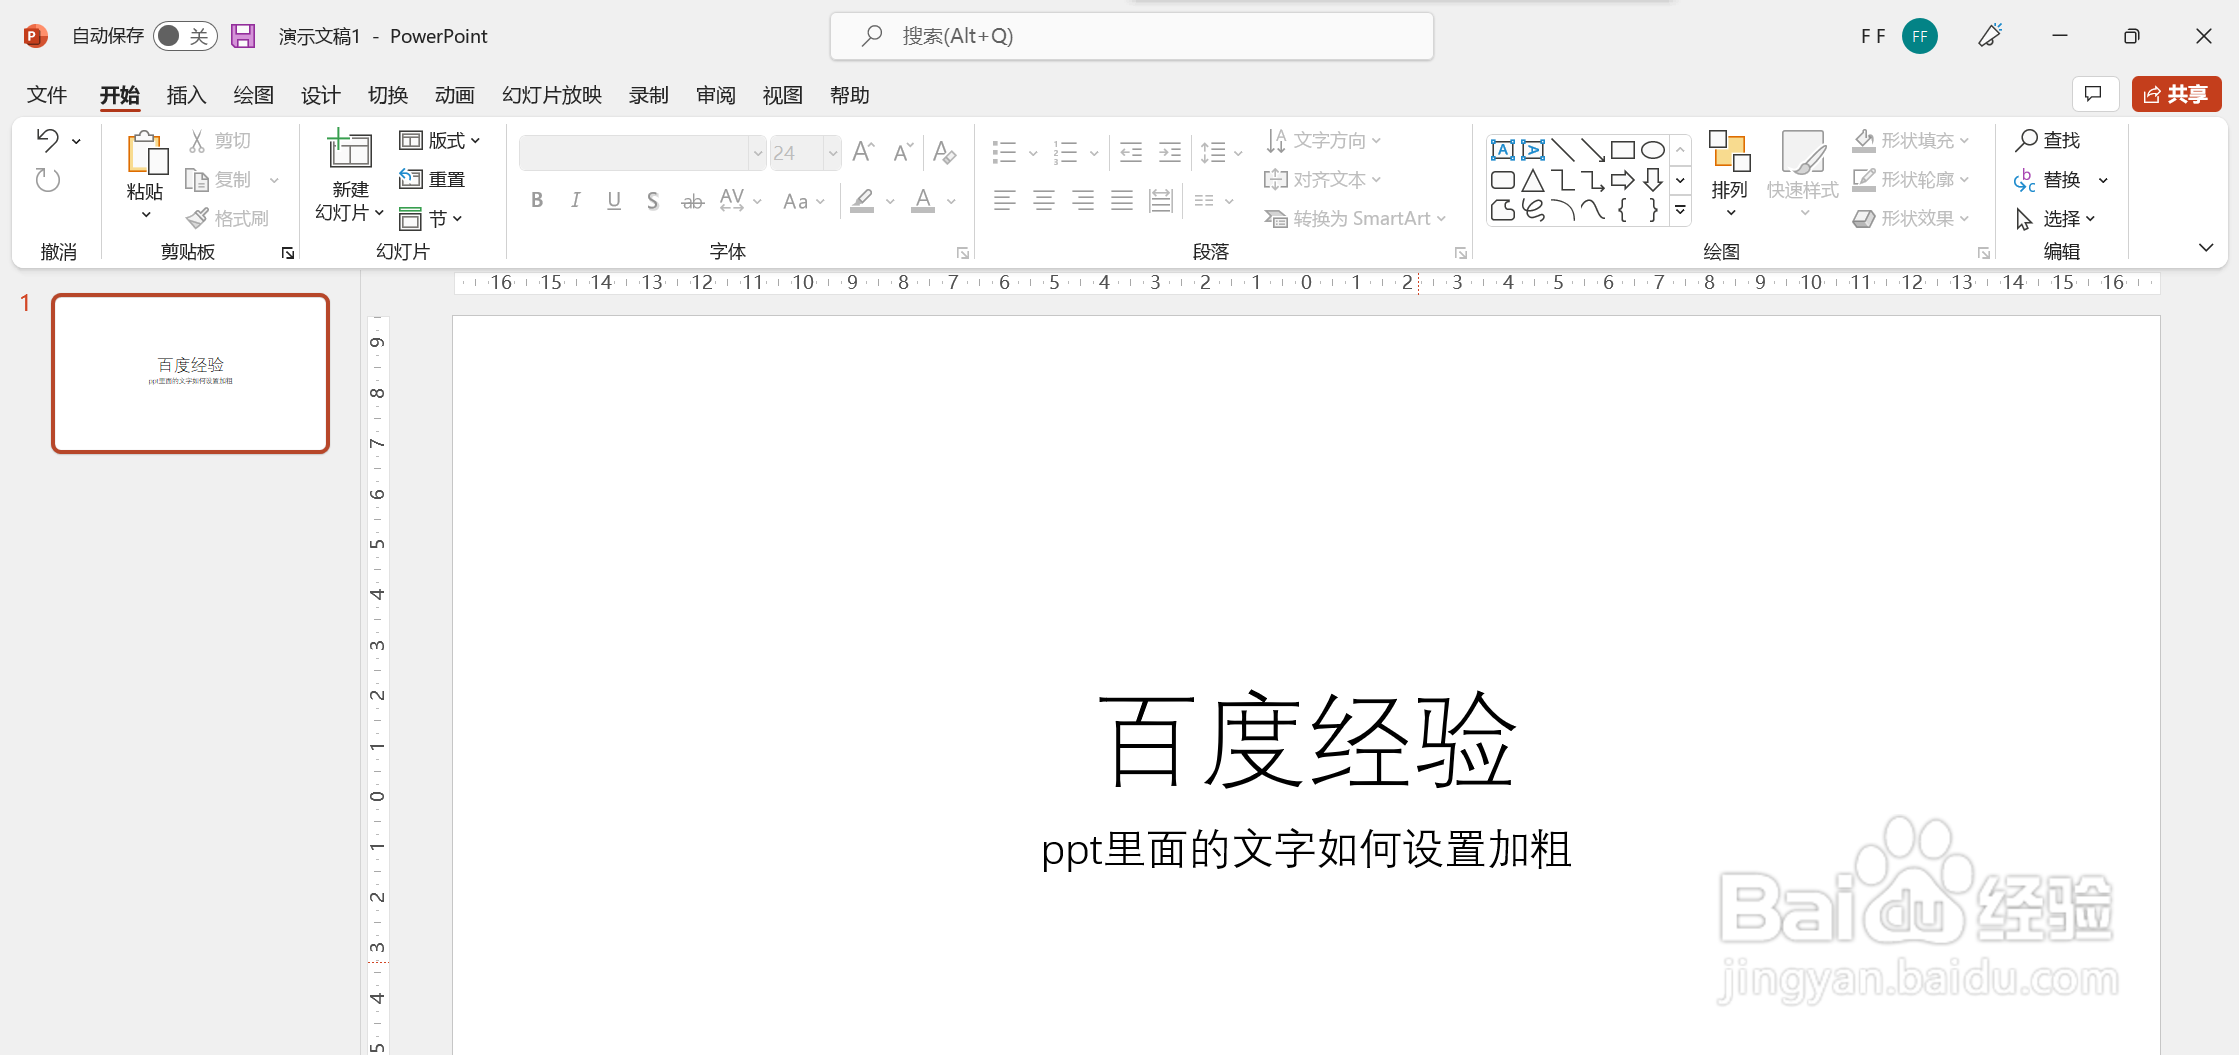2239x1055 pixels.
Task: Decrease font size with smaller A icon
Action: point(903,152)
